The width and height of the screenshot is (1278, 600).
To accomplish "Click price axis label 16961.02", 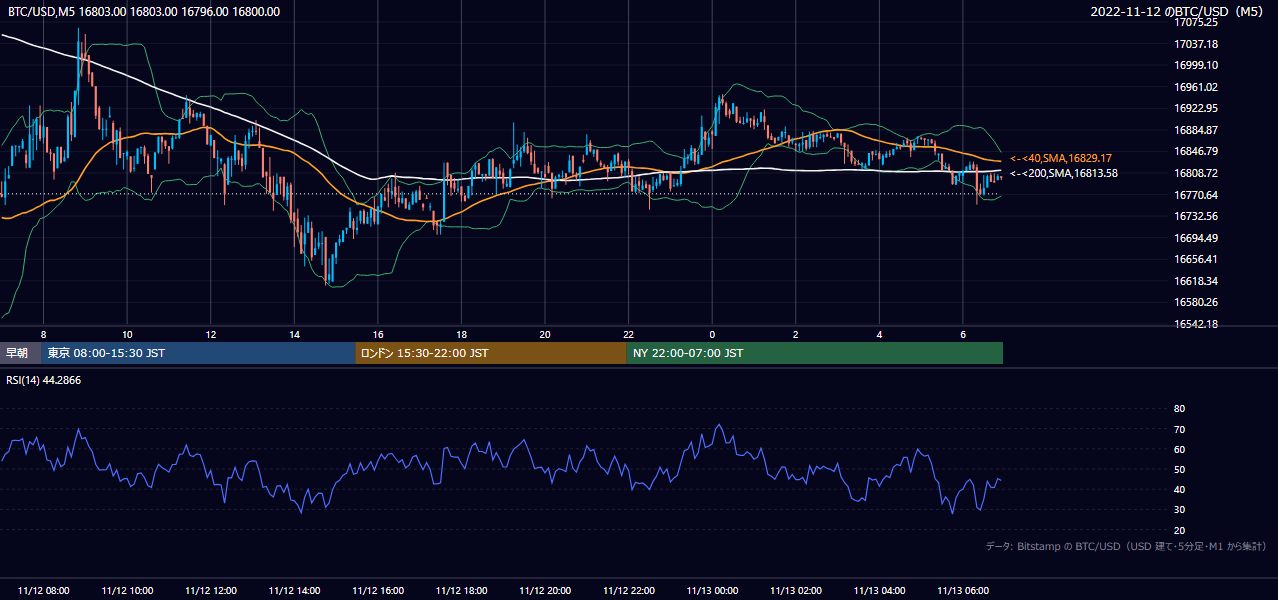I will (x=1195, y=87).
